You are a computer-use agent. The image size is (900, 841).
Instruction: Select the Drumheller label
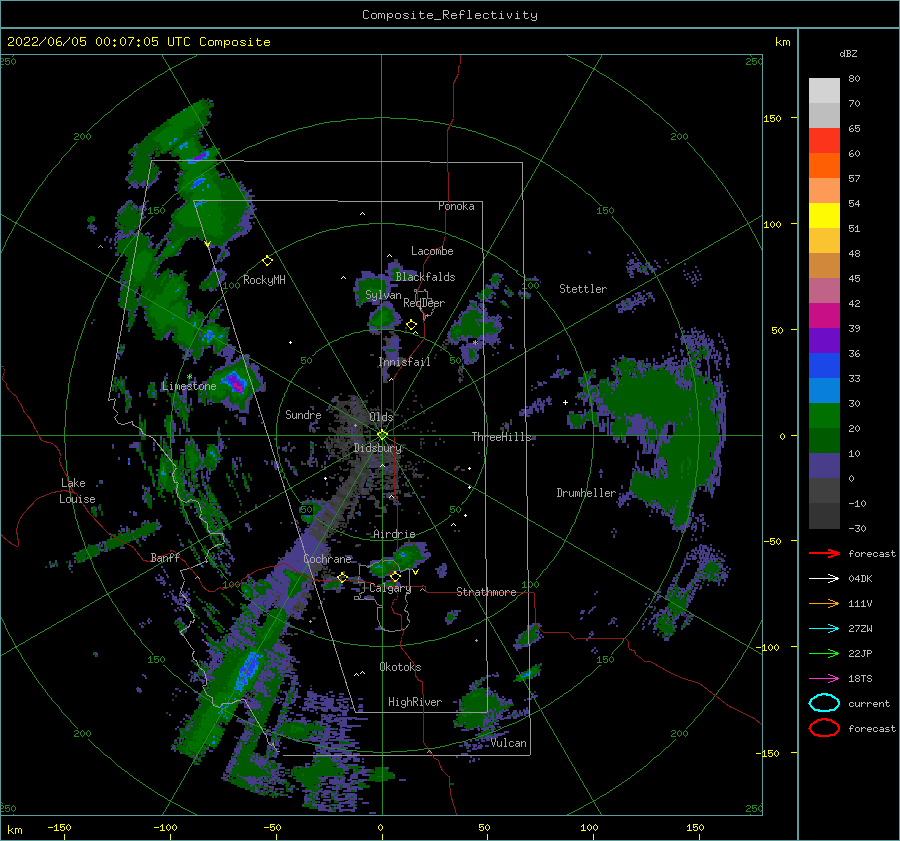coord(586,493)
